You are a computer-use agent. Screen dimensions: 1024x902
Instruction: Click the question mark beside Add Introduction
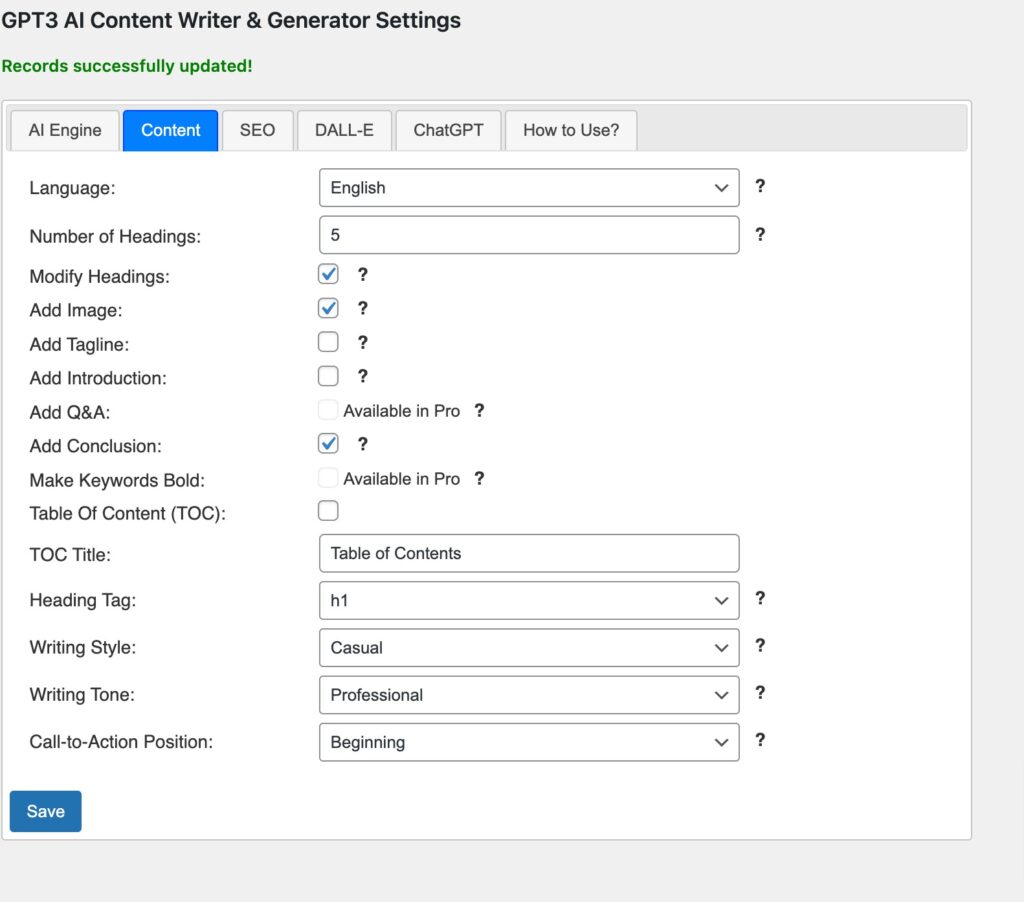(x=362, y=376)
